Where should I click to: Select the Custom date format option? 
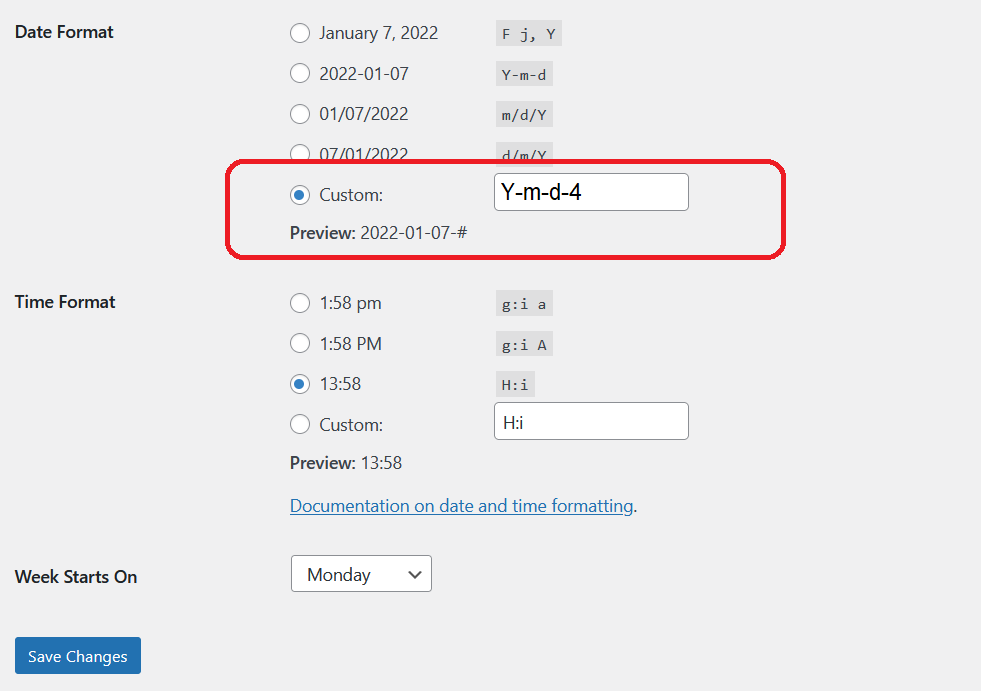300,195
